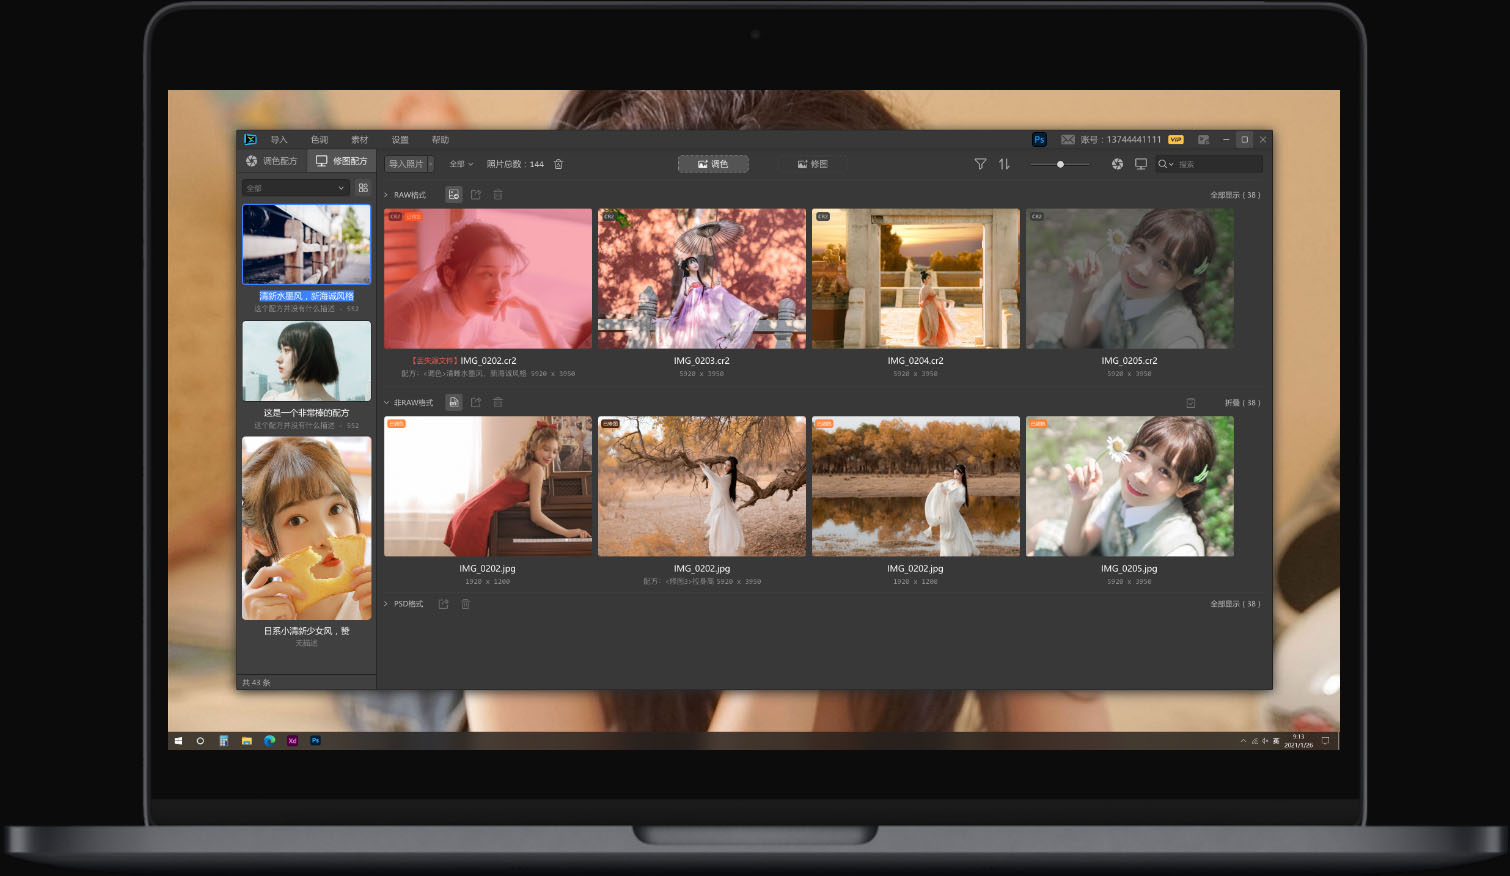The width and height of the screenshot is (1510, 876).
Task: Toggle the 调色 mode button
Action: coord(713,164)
